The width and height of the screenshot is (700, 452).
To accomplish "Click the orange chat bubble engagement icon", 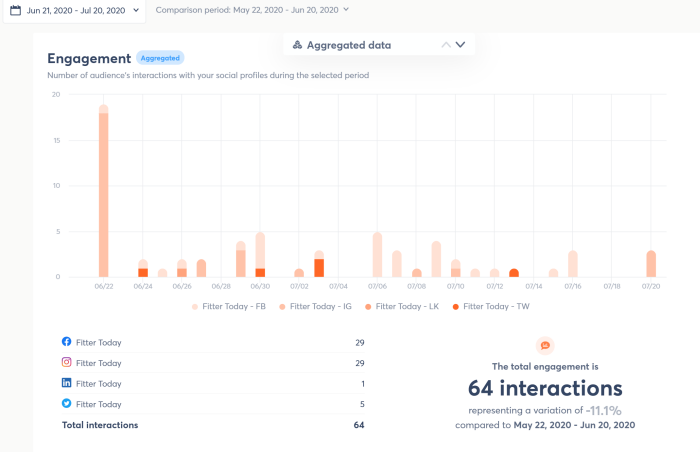I will [x=545, y=346].
